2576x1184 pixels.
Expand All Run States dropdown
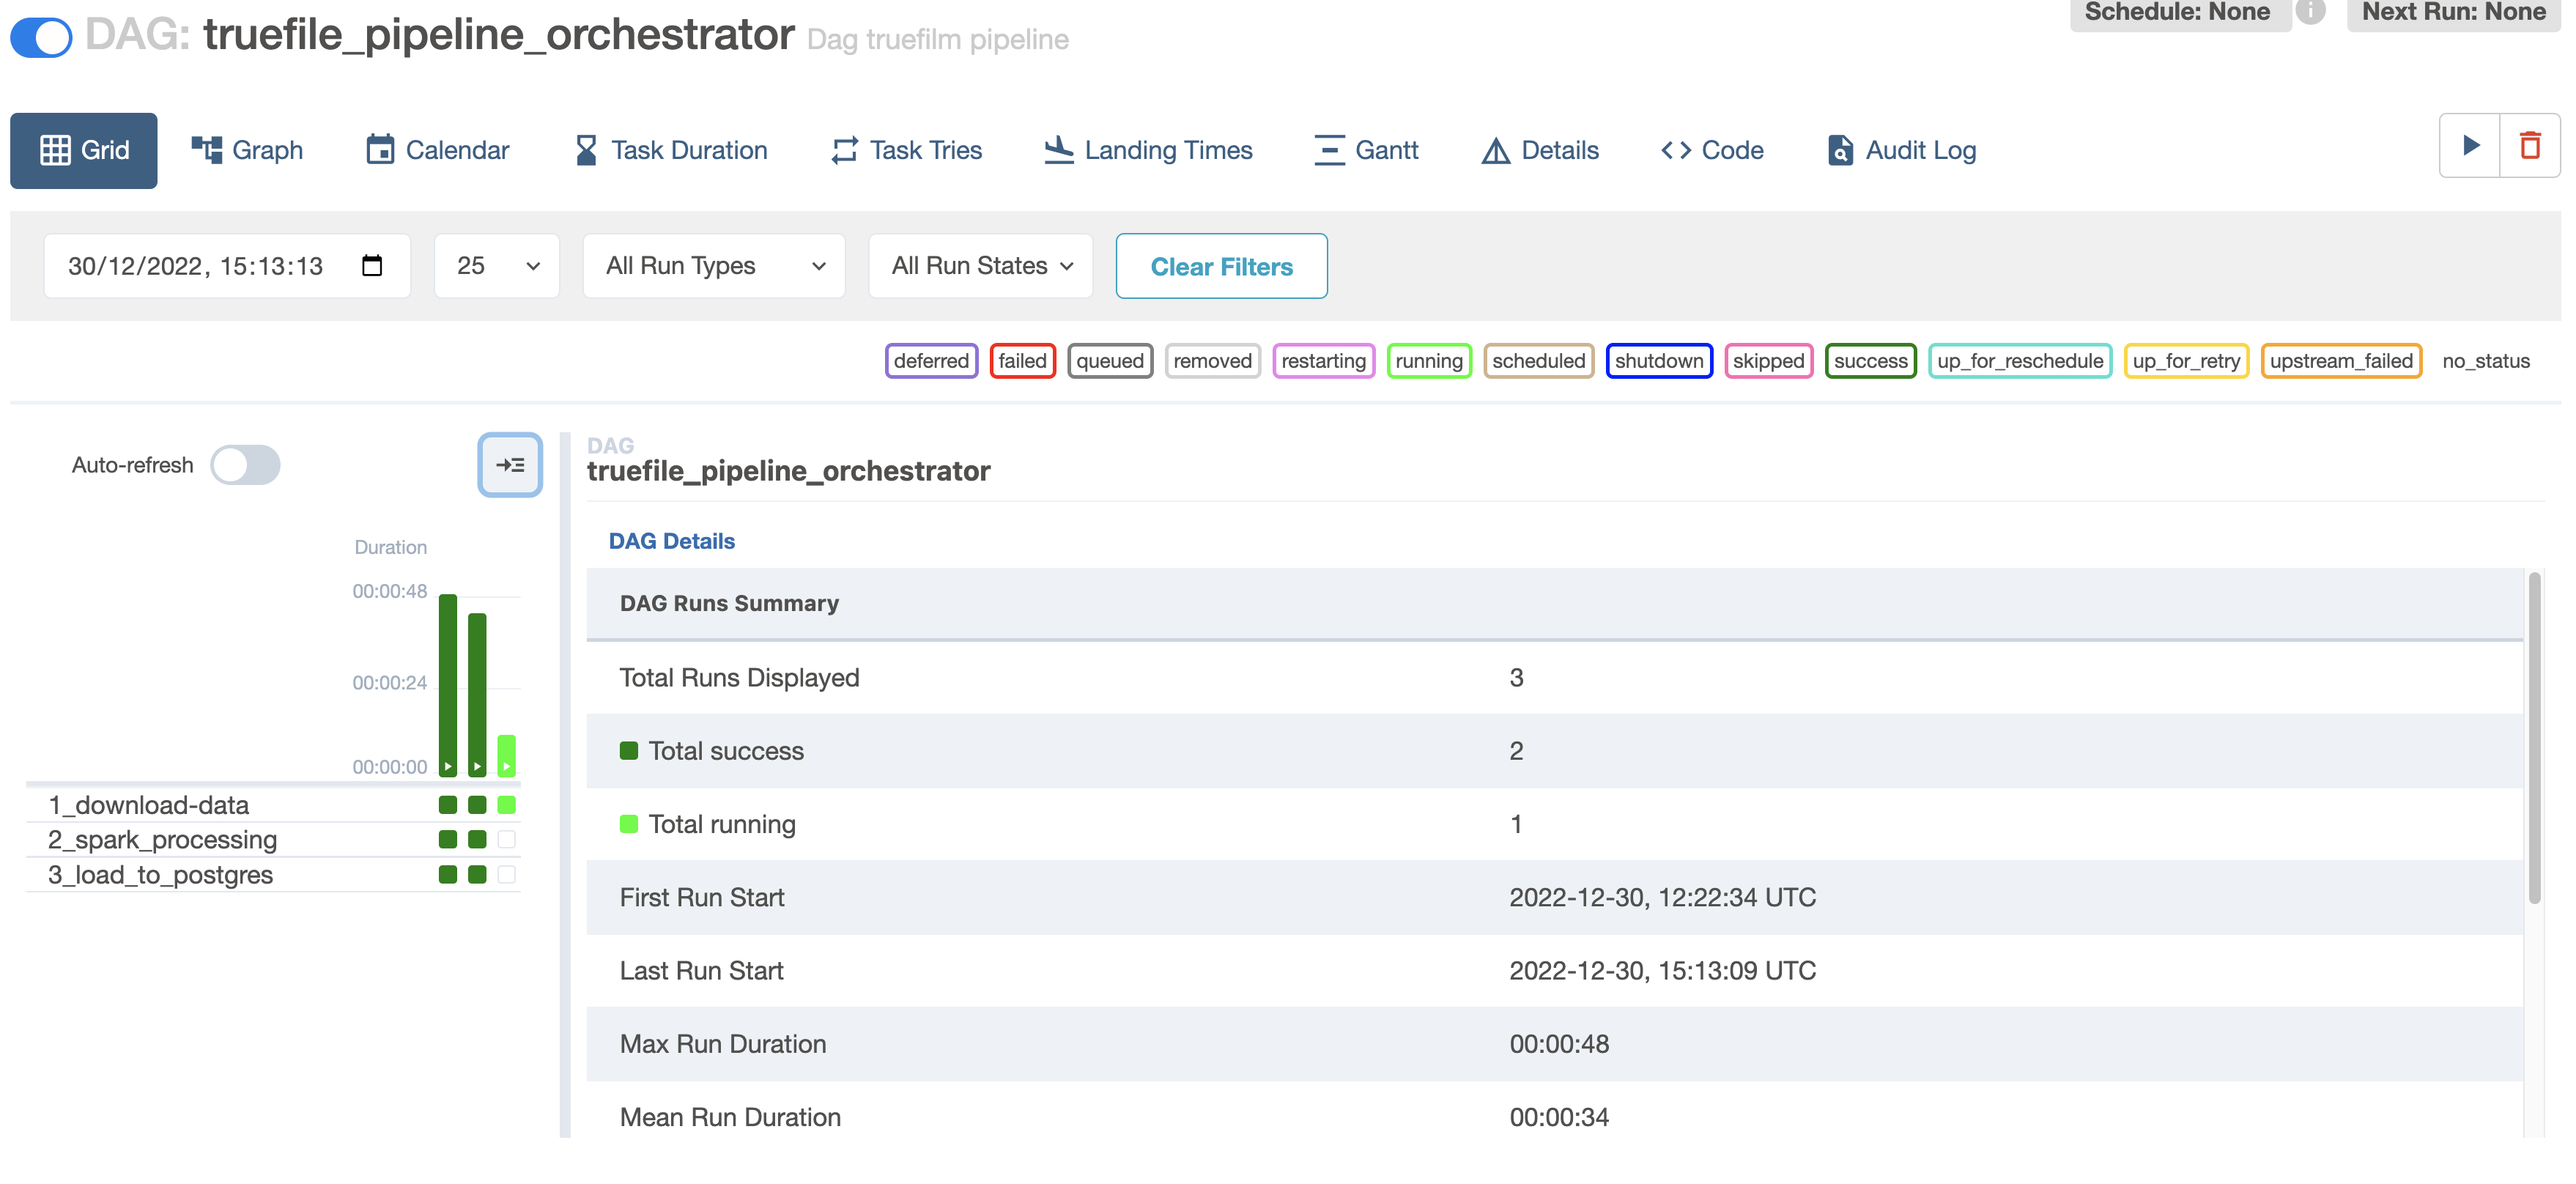tap(980, 266)
